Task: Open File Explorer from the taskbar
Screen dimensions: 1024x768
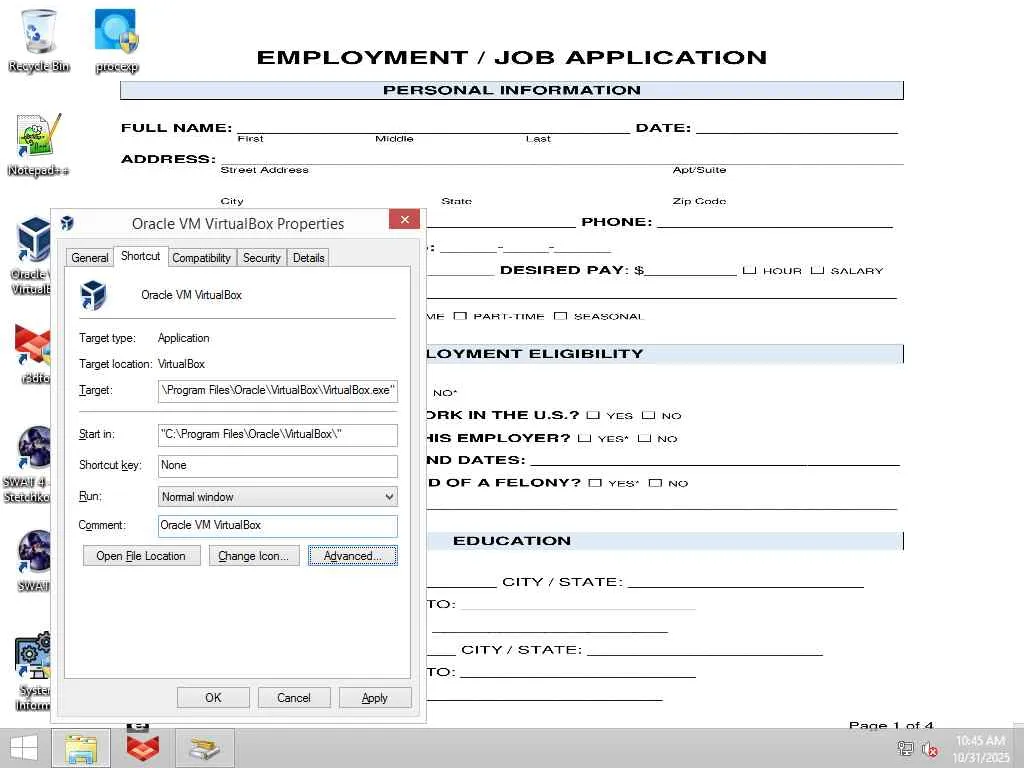Action: click(80, 748)
